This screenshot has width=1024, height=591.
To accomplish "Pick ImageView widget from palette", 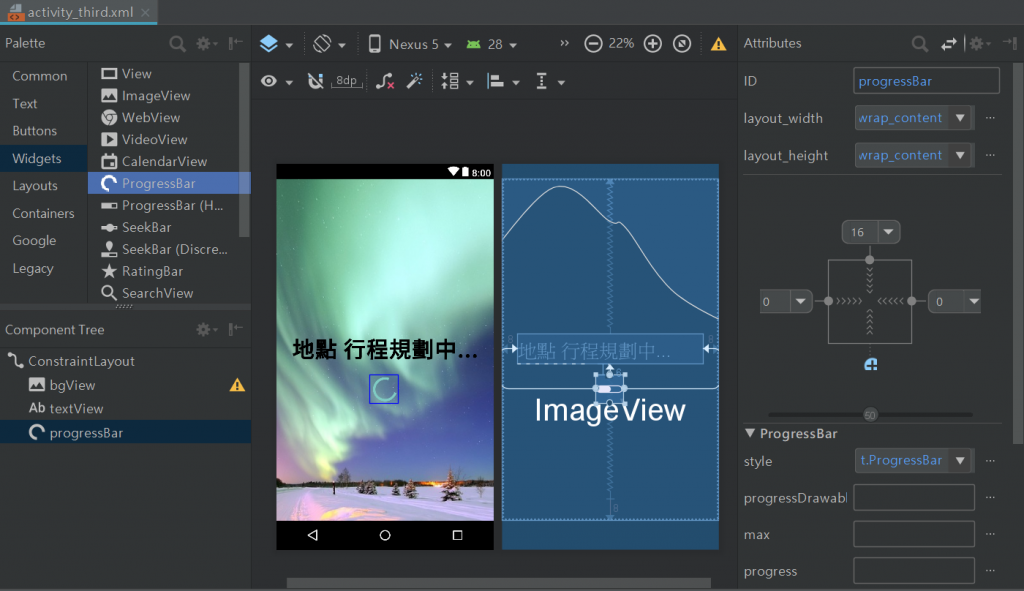I will pos(163,95).
